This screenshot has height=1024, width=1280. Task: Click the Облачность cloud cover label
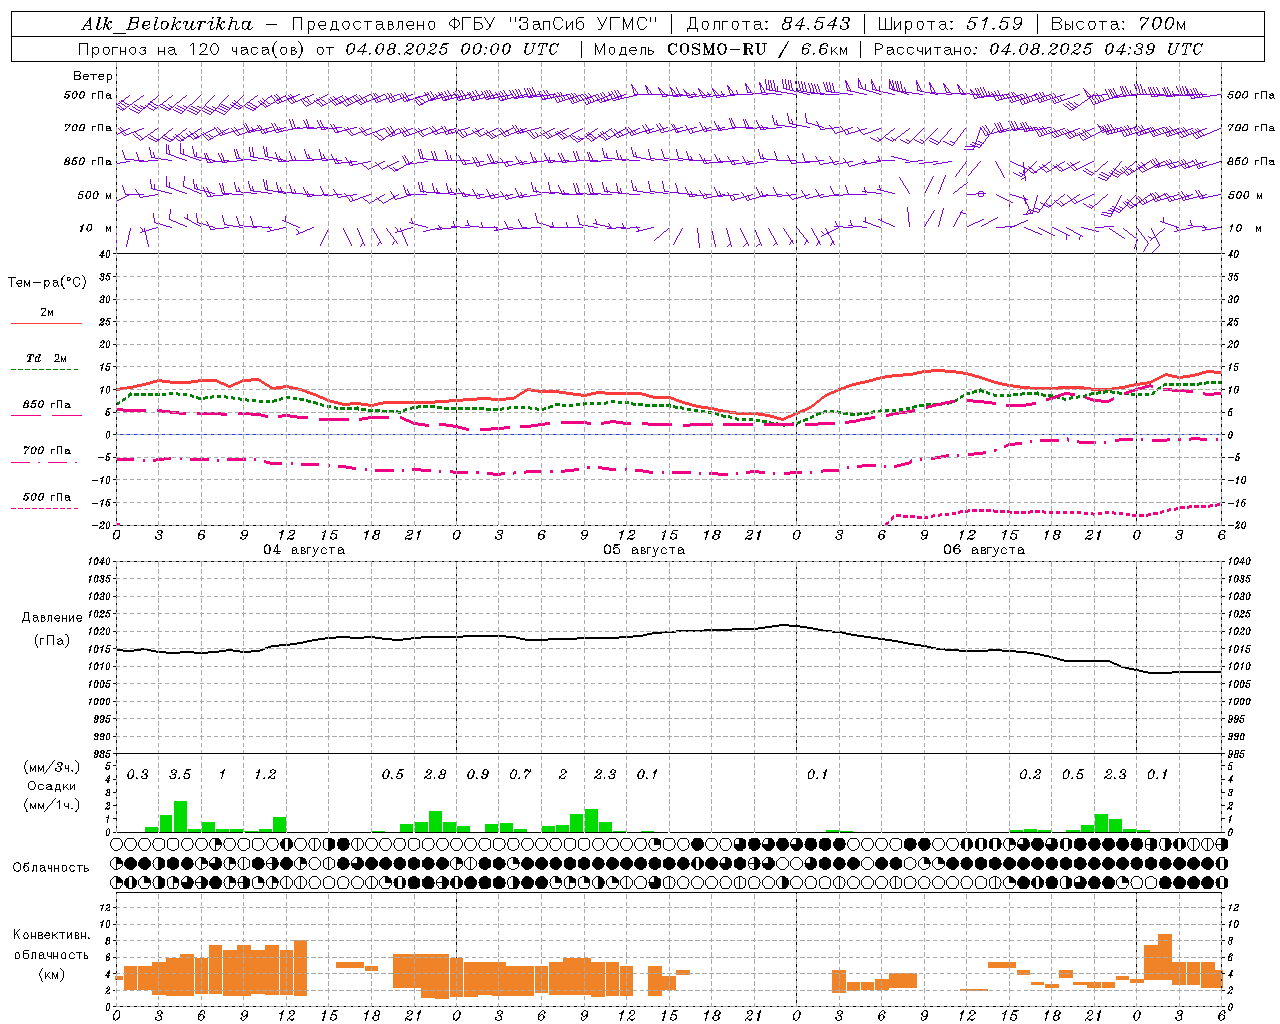click(51, 868)
